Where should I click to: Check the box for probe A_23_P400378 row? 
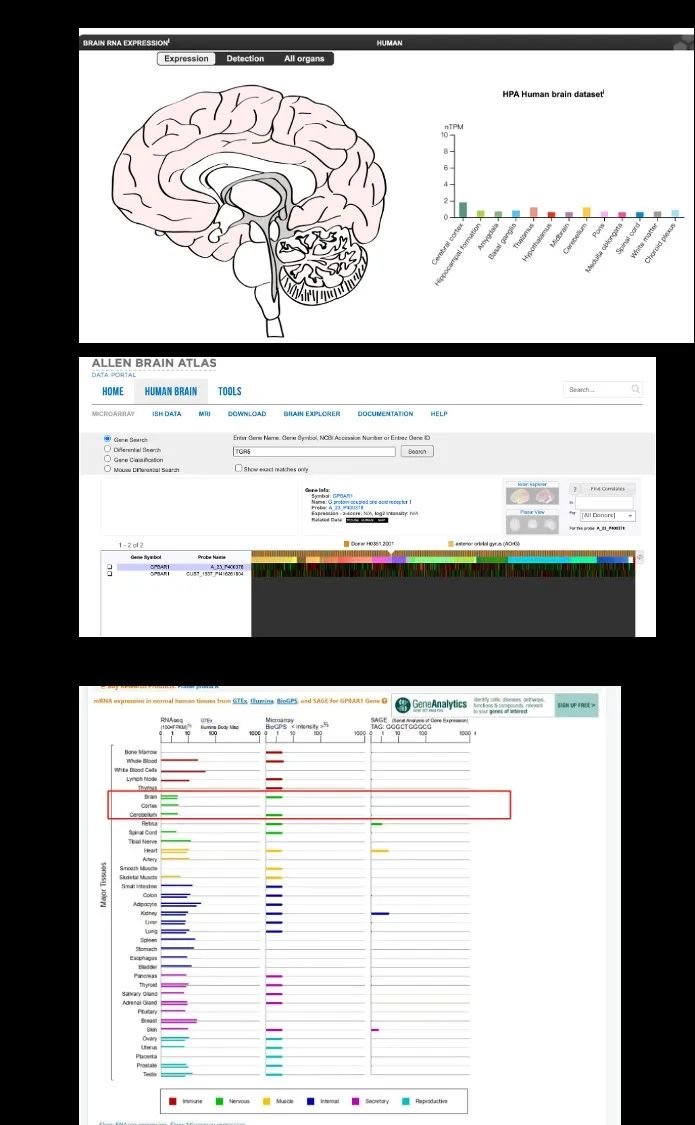tap(110, 567)
